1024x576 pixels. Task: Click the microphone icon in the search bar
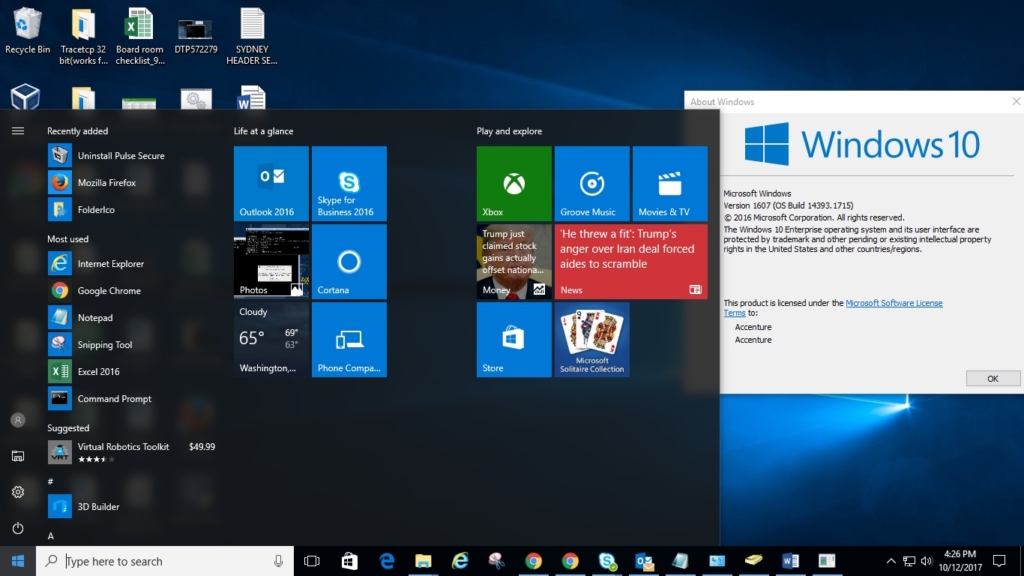click(x=277, y=561)
